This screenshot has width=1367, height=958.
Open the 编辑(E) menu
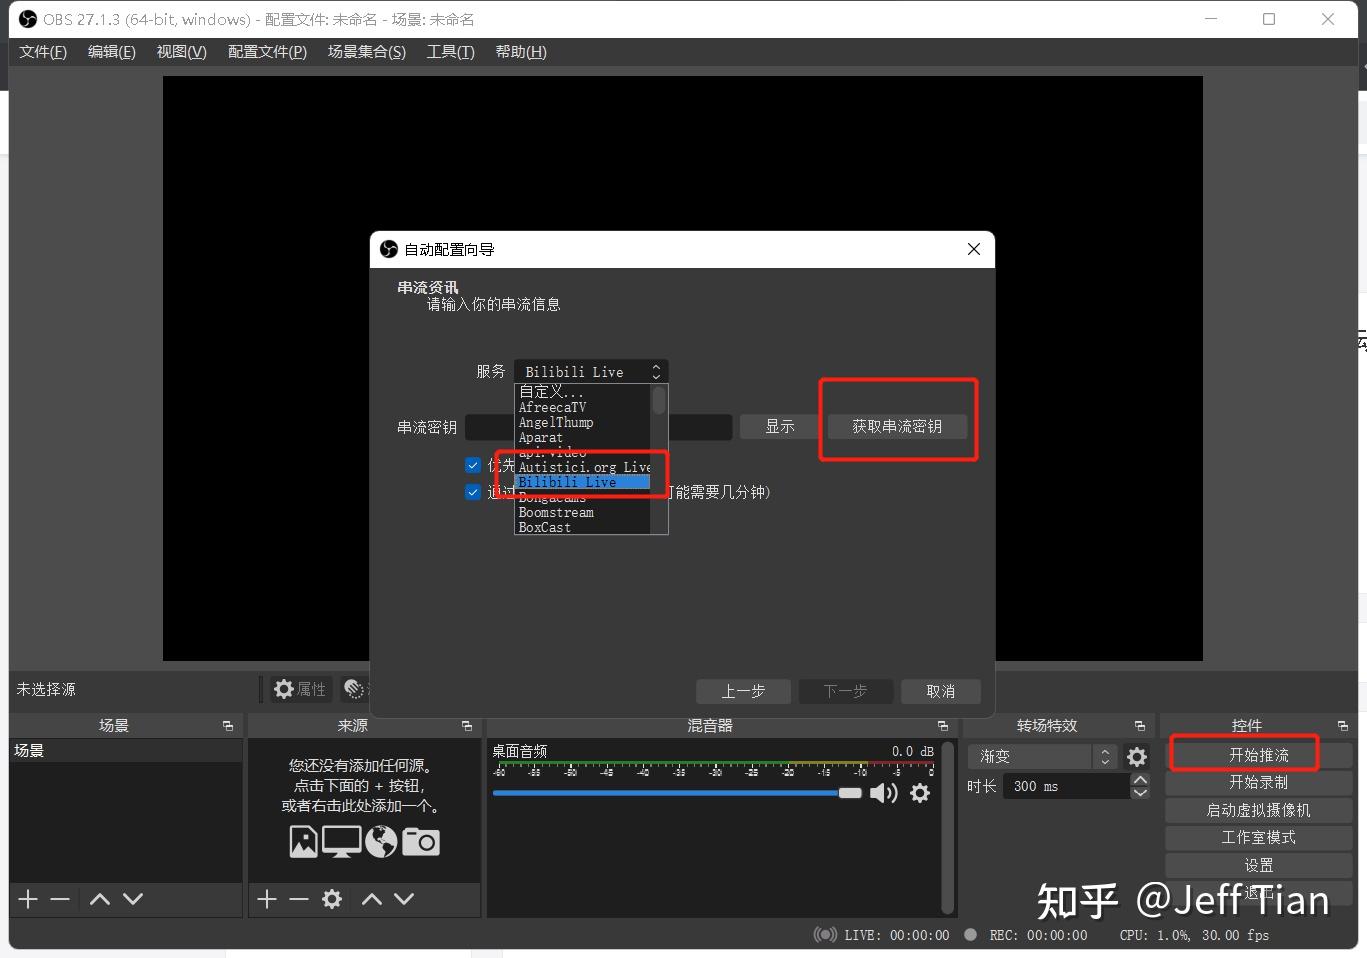point(112,52)
